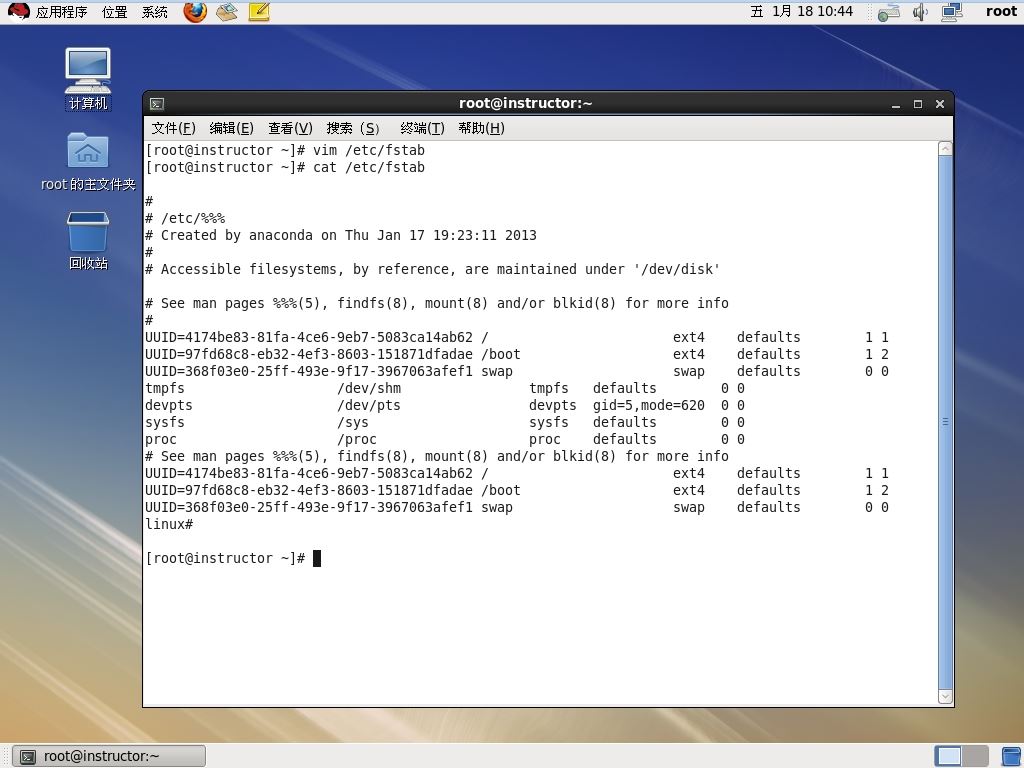Open the network connection status icon
Image resolution: width=1024 pixels, height=768 pixels.
coord(888,12)
